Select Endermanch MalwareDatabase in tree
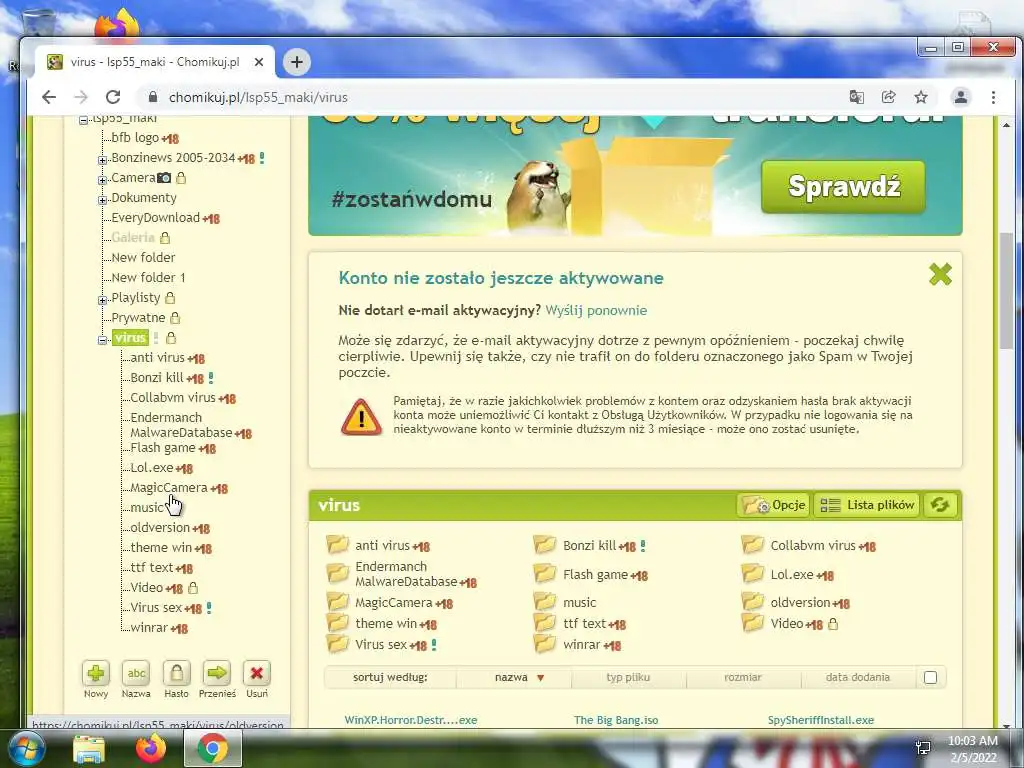The width and height of the screenshot is (1024, 768). [x=181, y=425]
